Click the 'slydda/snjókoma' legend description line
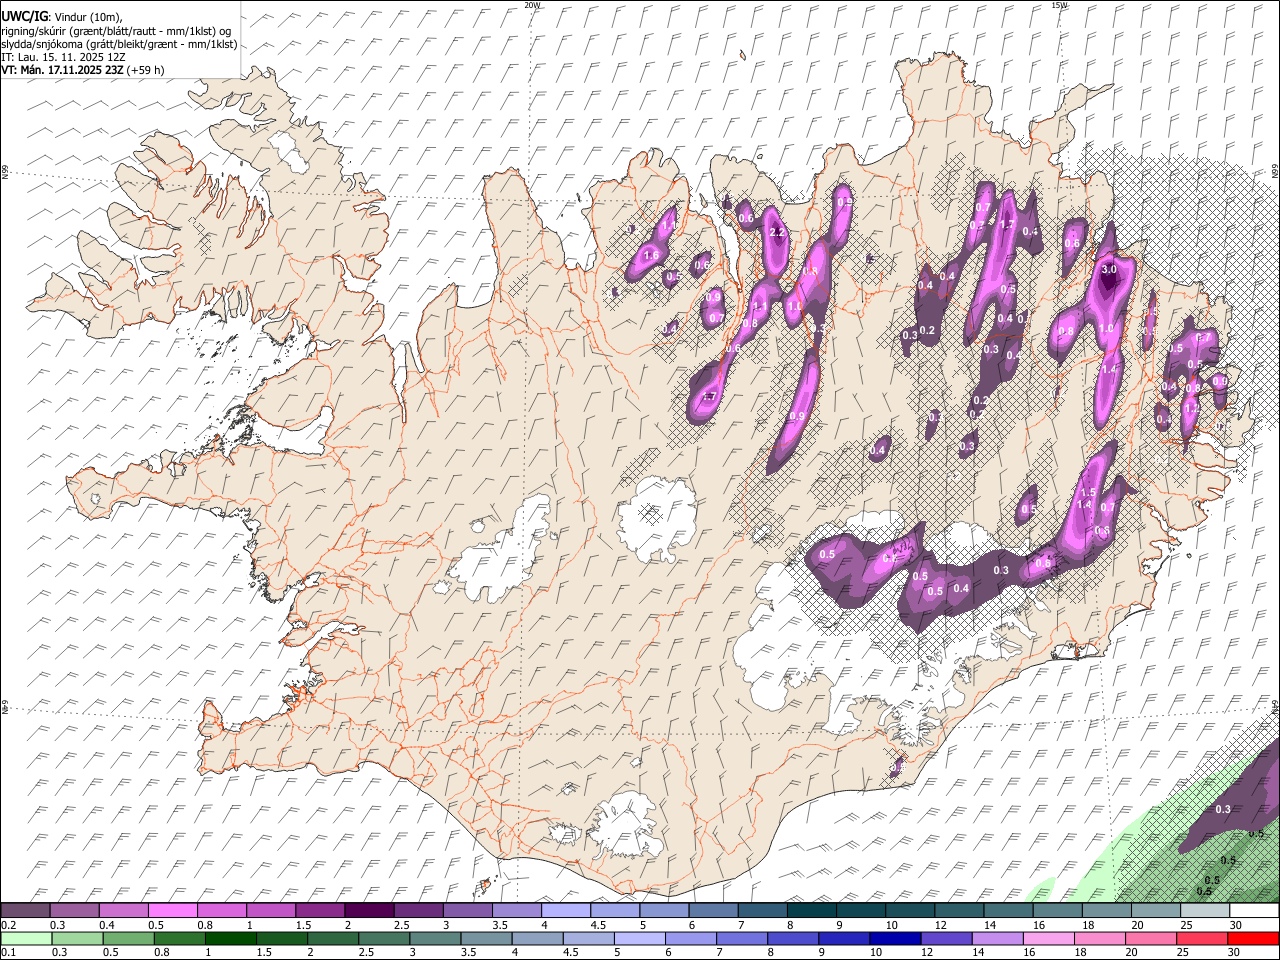Viewport: 1280px width, 960px height. point(119,44)
